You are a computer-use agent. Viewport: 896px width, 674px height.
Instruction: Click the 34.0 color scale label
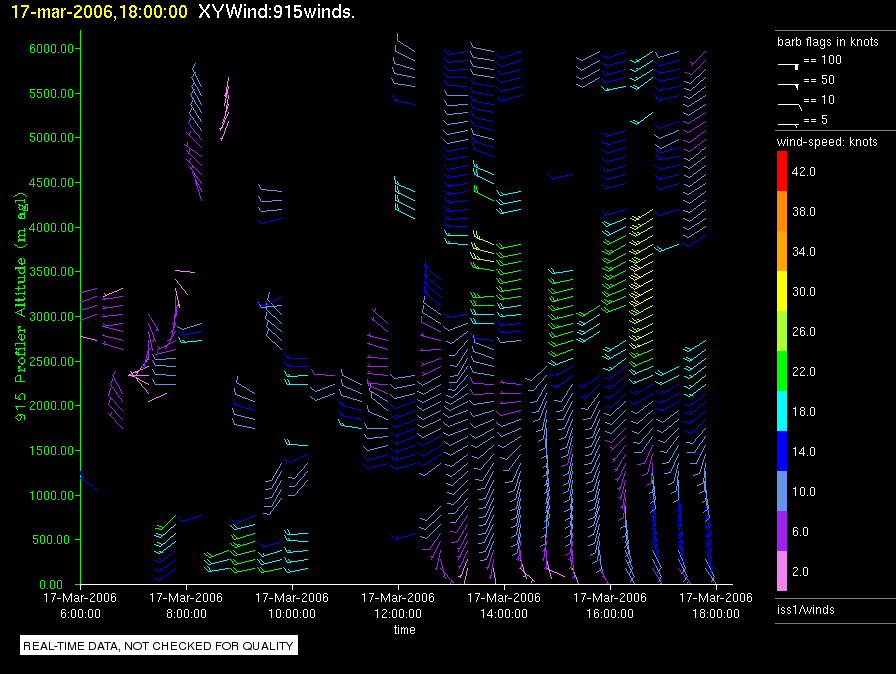[803, 251]
